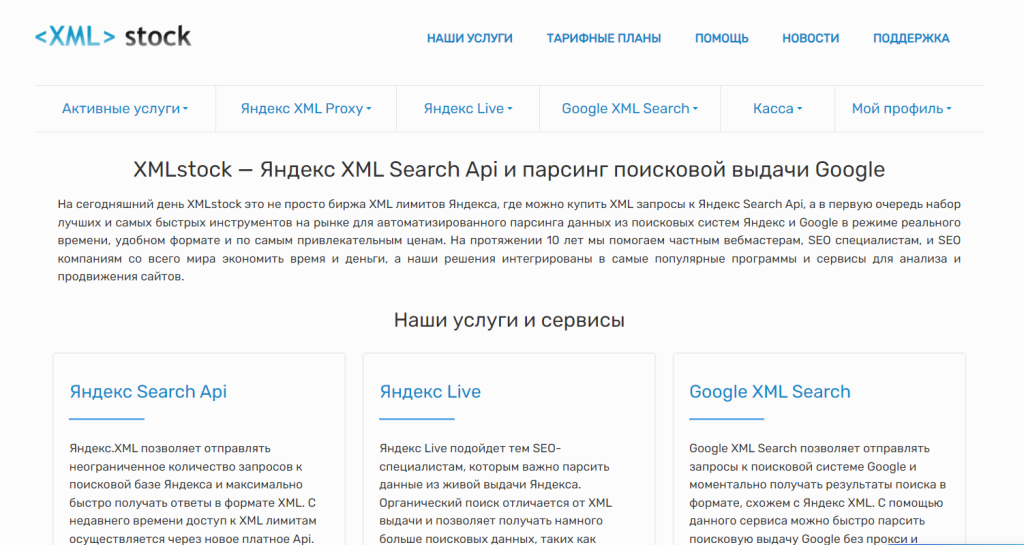This screenshot has height=545, width=1024.
Task: Click the main heading XMLstock — Яндекс XML Search Api
Action: click(x=509, y=170)
